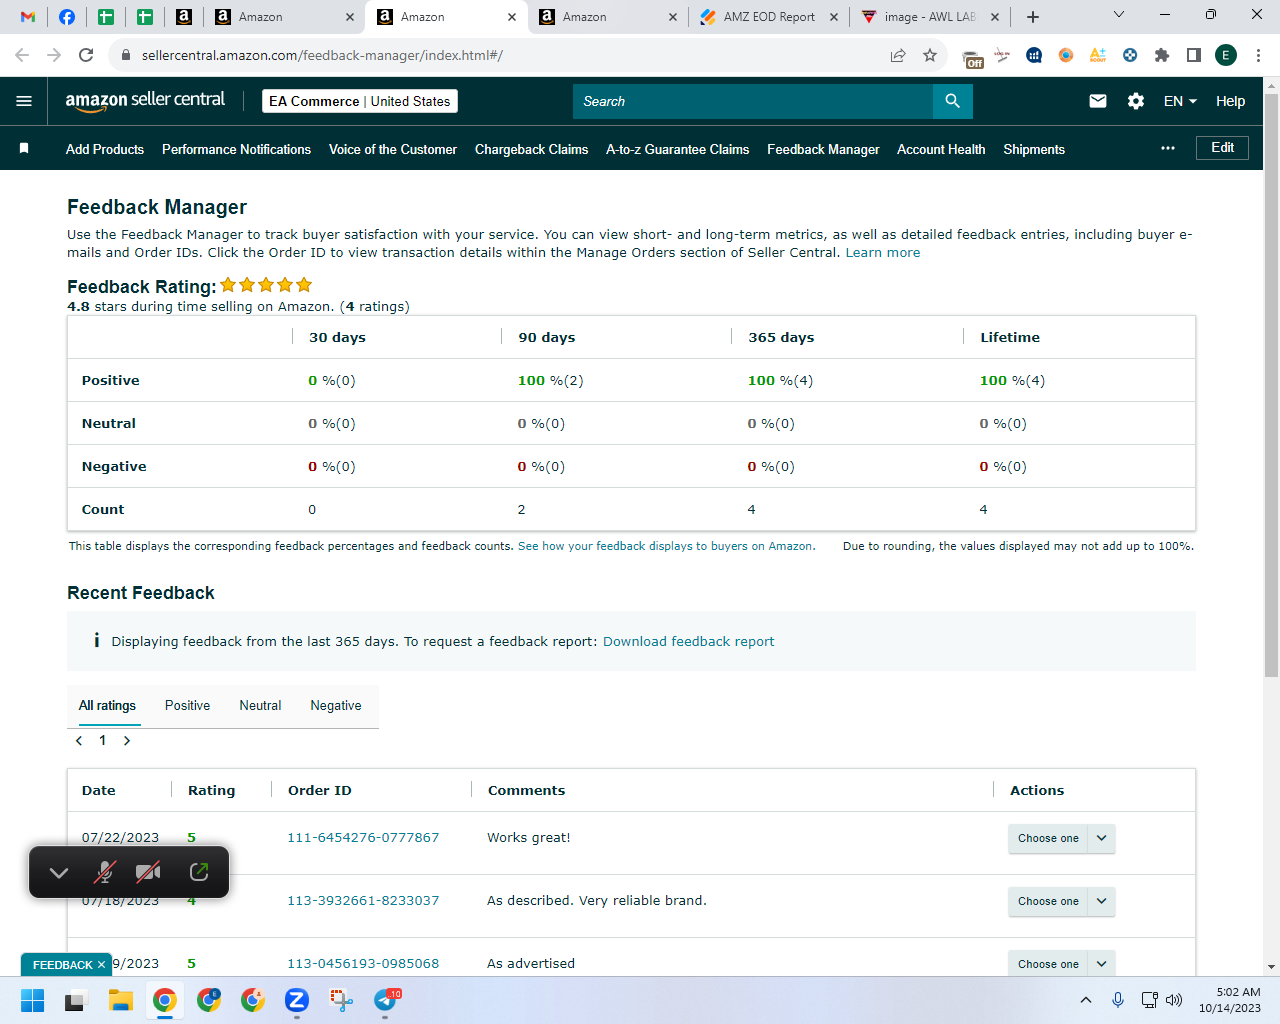
Task: Show hidden system tray icons
Action: pos(1086,1000)
